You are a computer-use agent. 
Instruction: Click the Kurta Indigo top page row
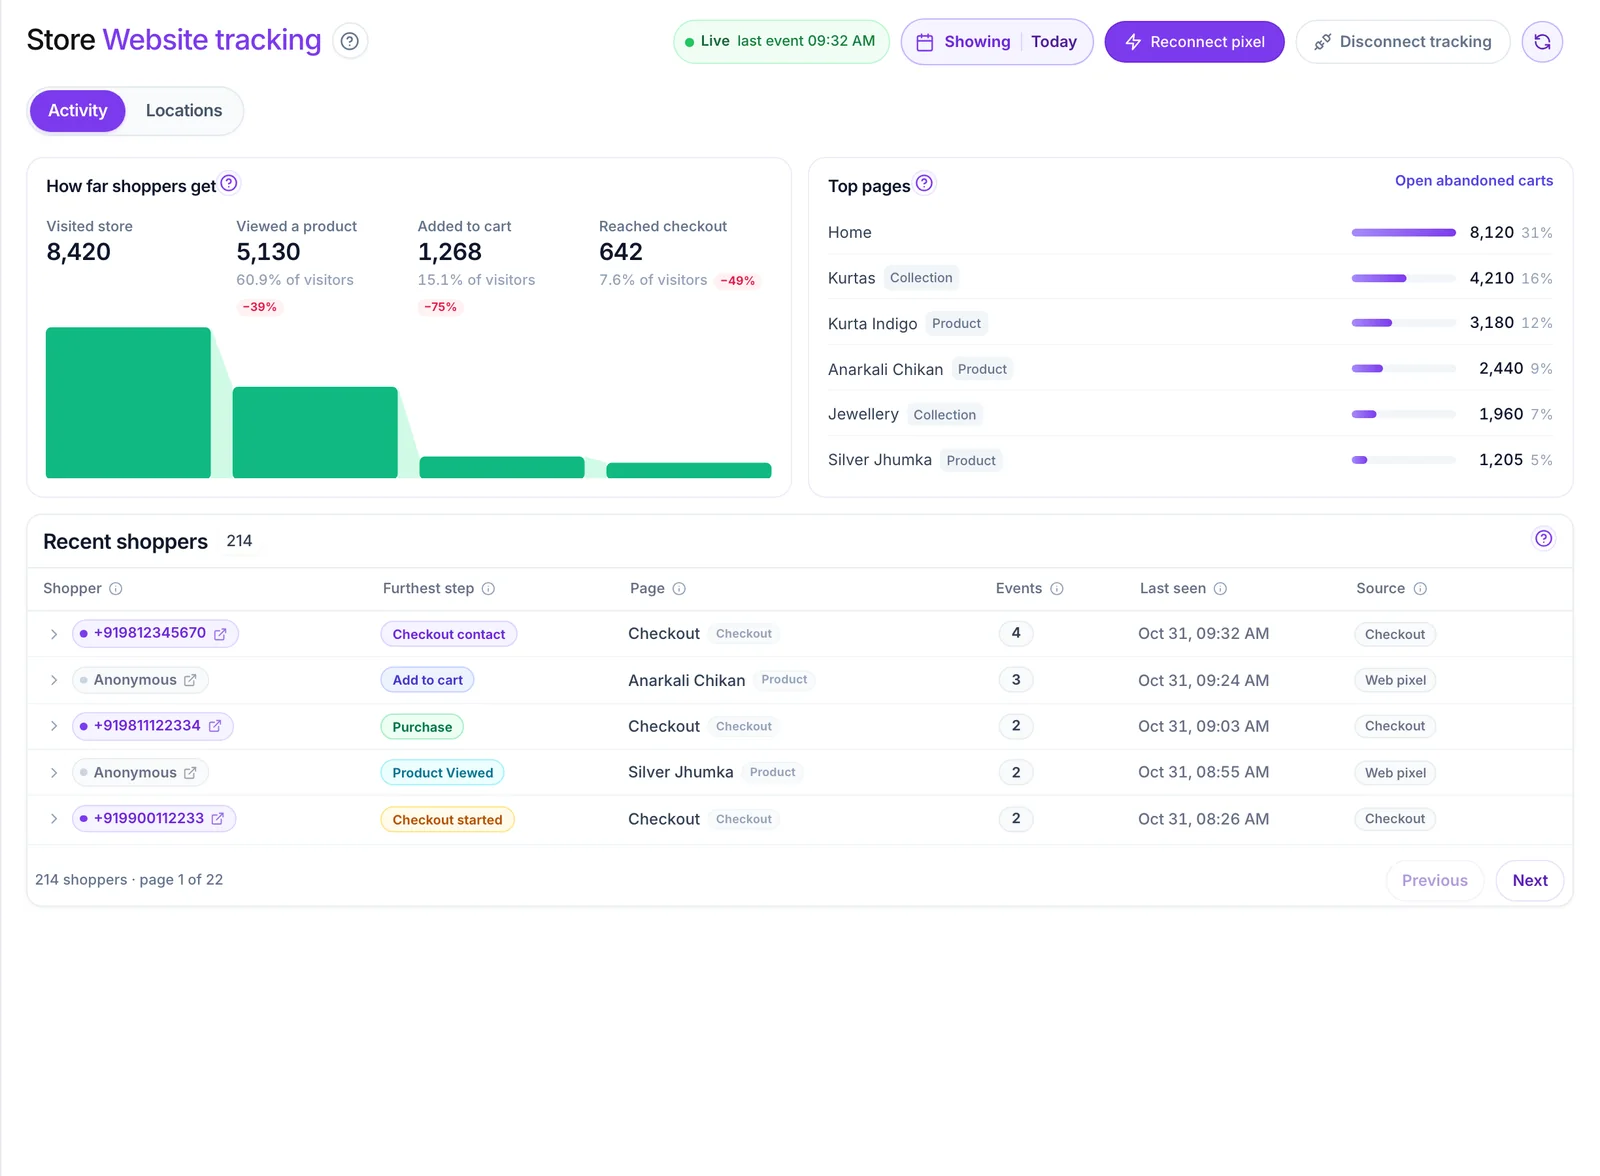(1190, 324)
